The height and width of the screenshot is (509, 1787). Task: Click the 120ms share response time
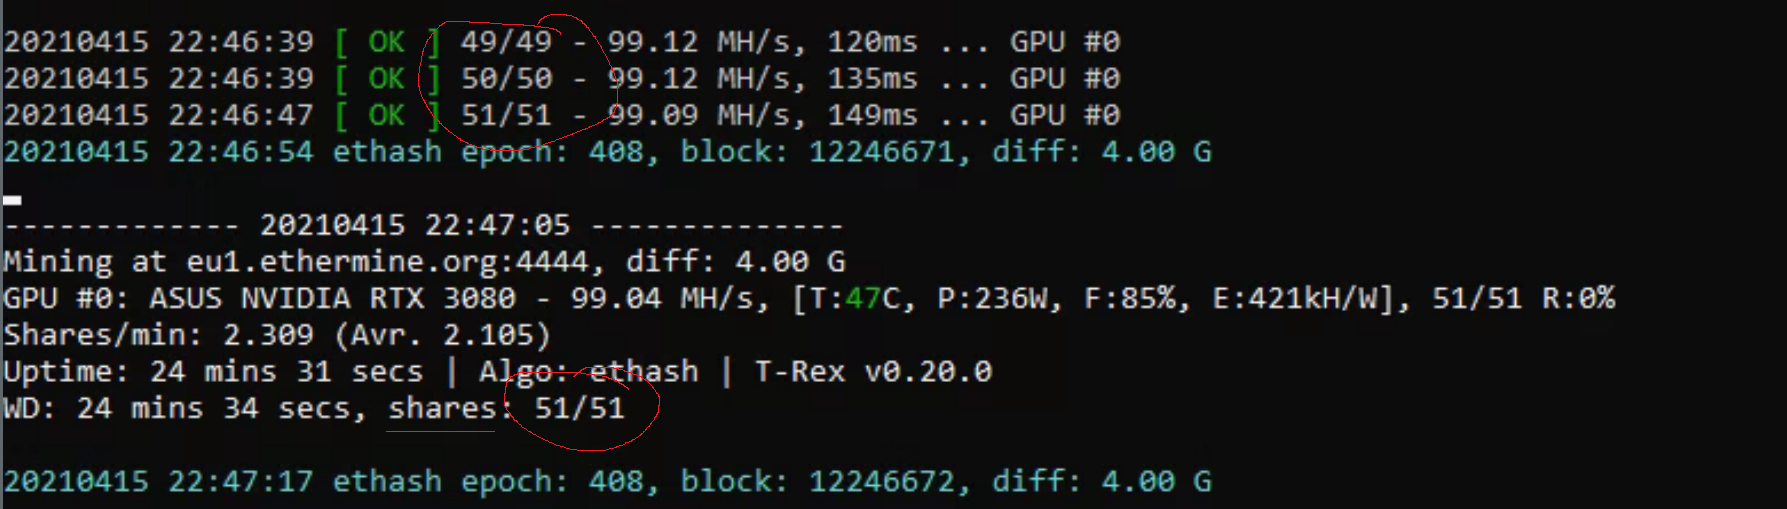tap(872, 42)
